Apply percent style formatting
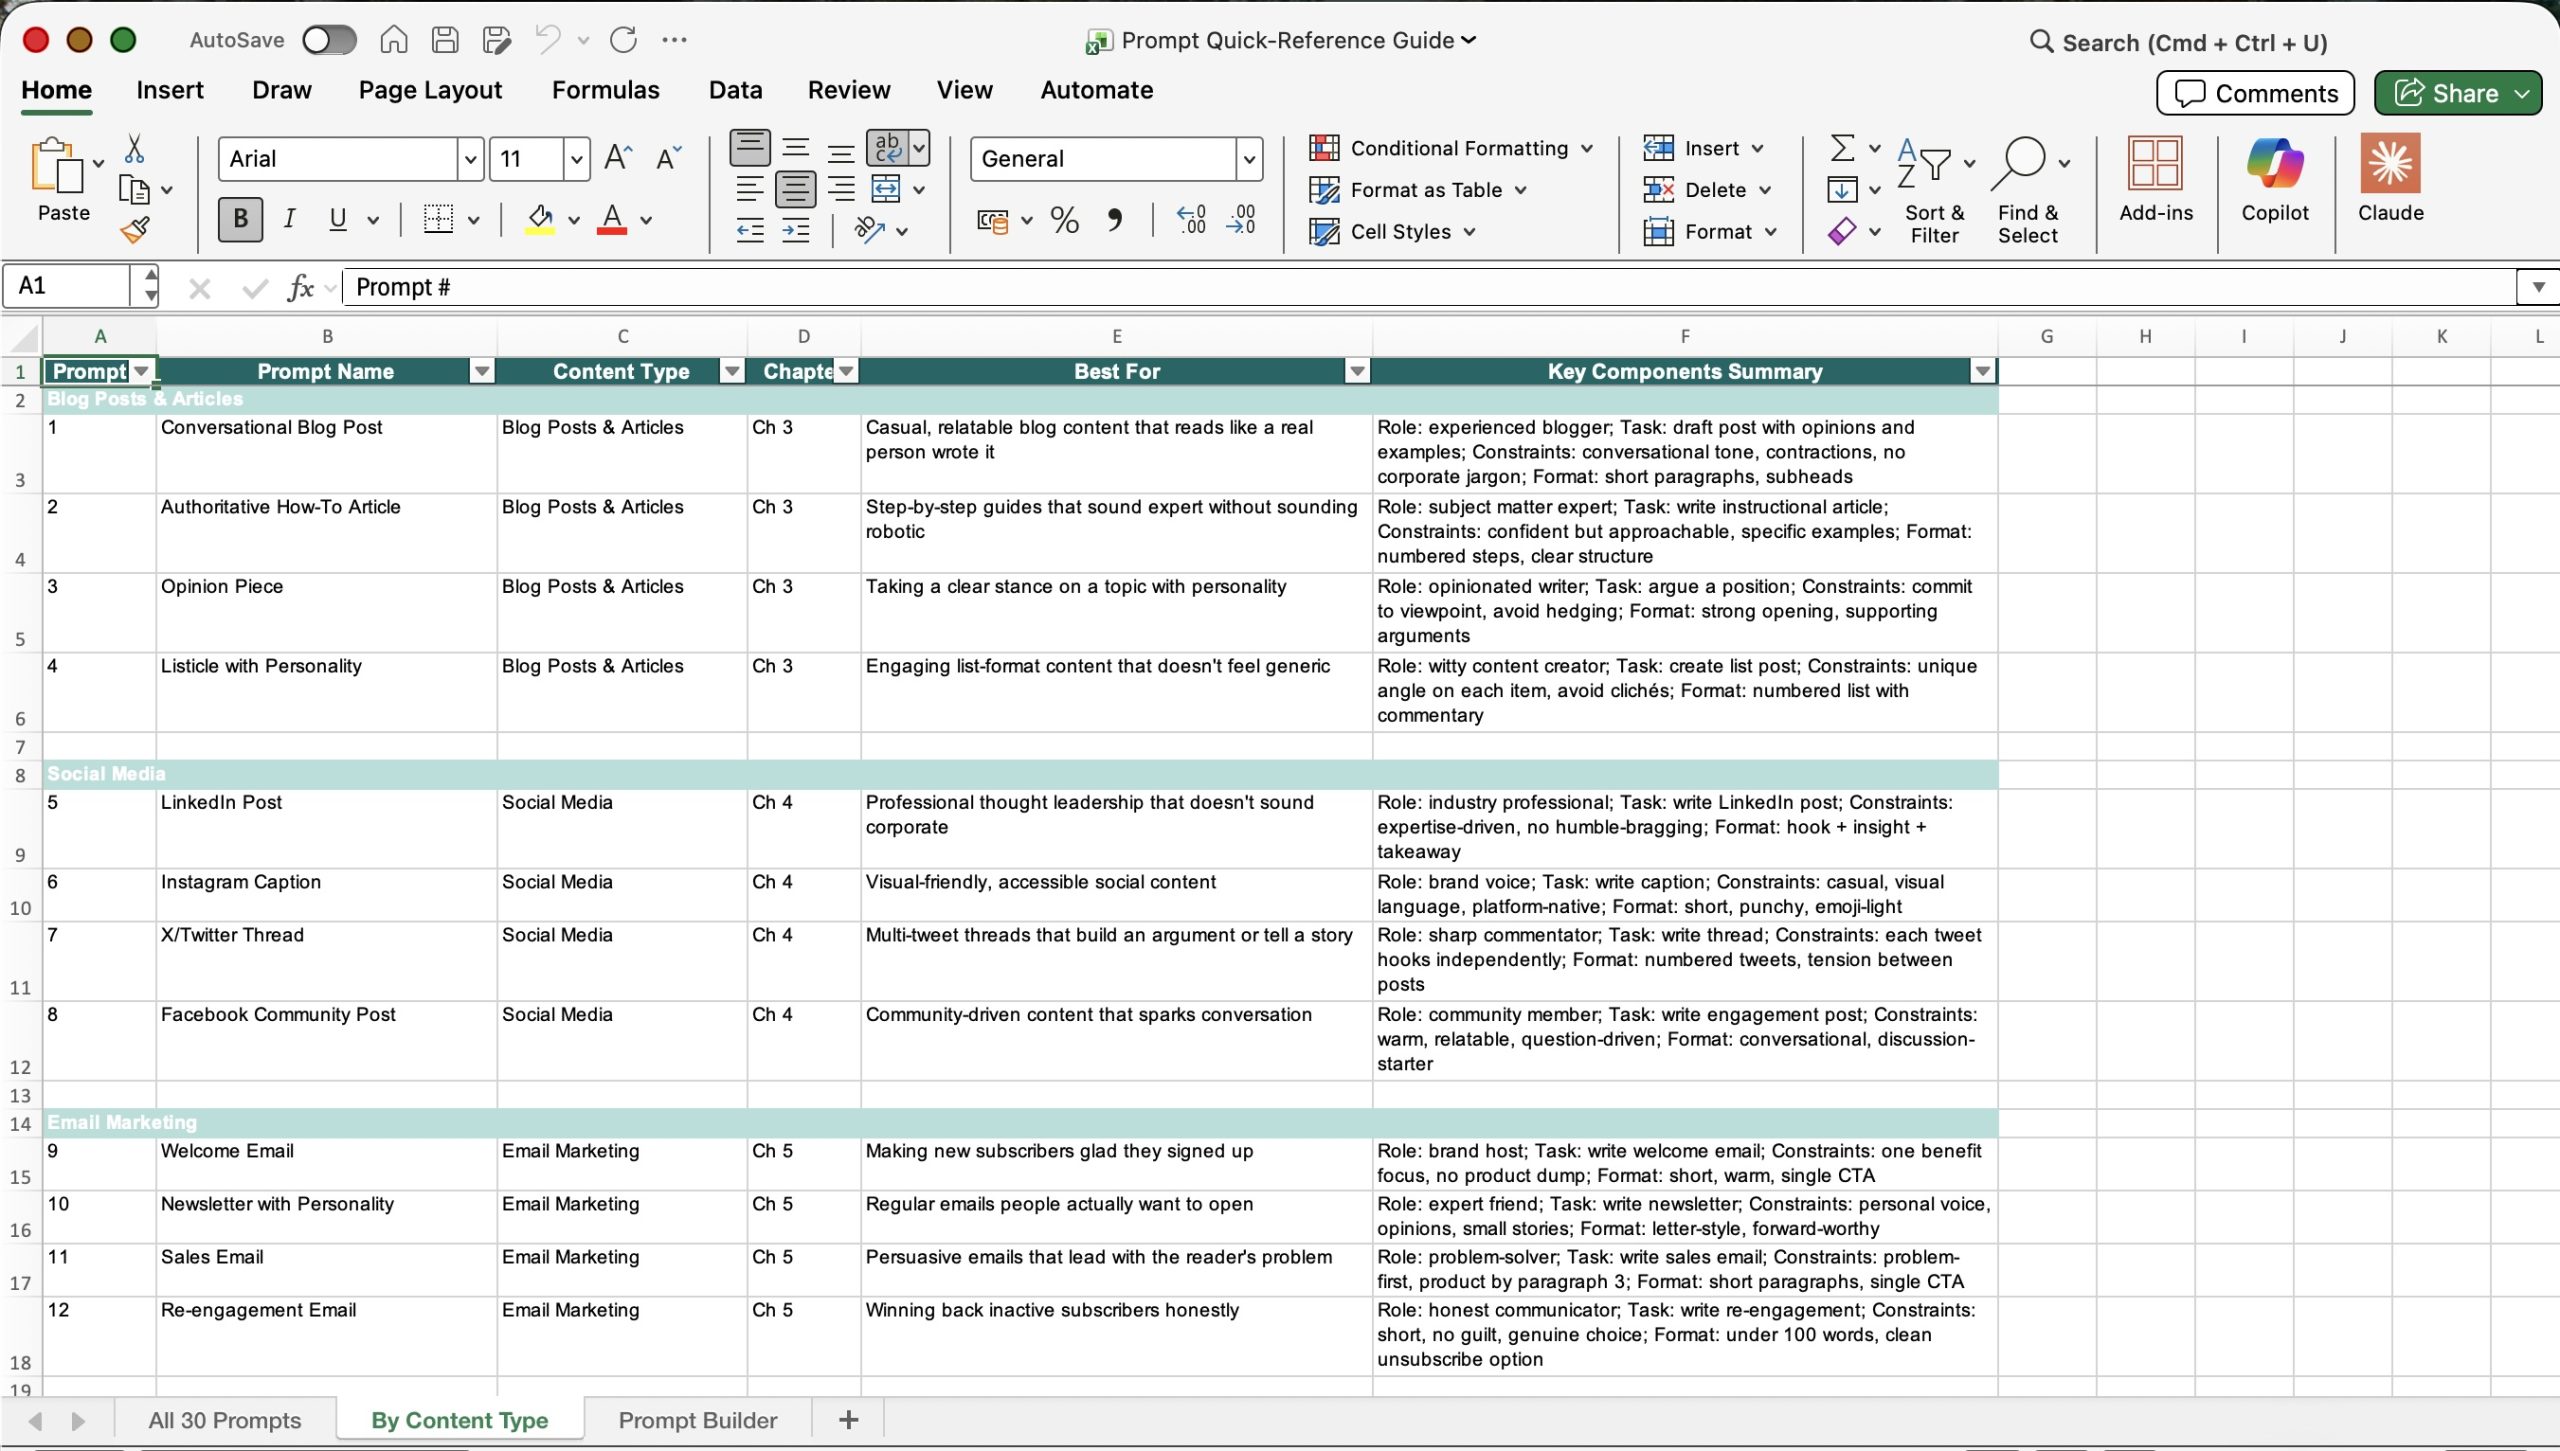The image size is (2560, 1451). click(1064, 220)
